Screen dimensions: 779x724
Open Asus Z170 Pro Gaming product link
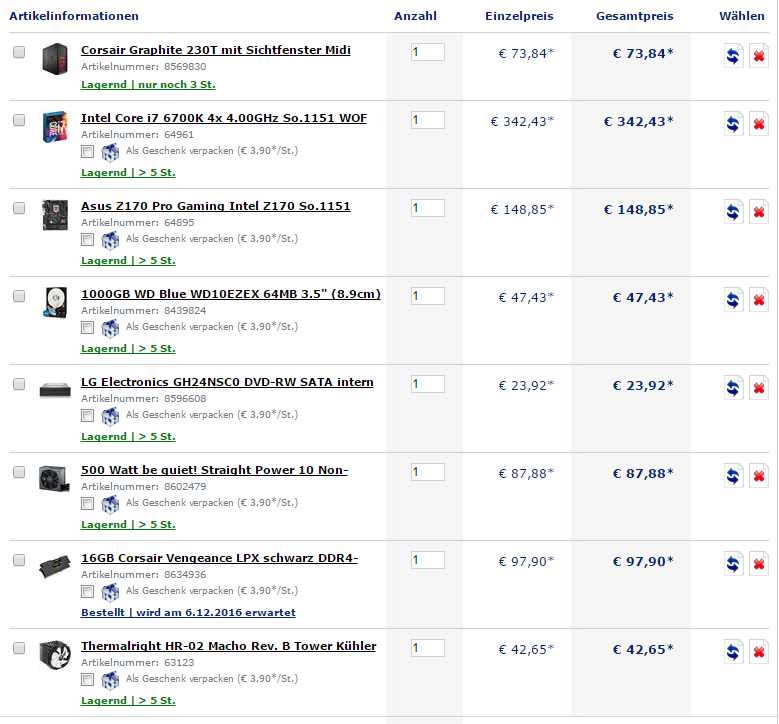(216, 206)
